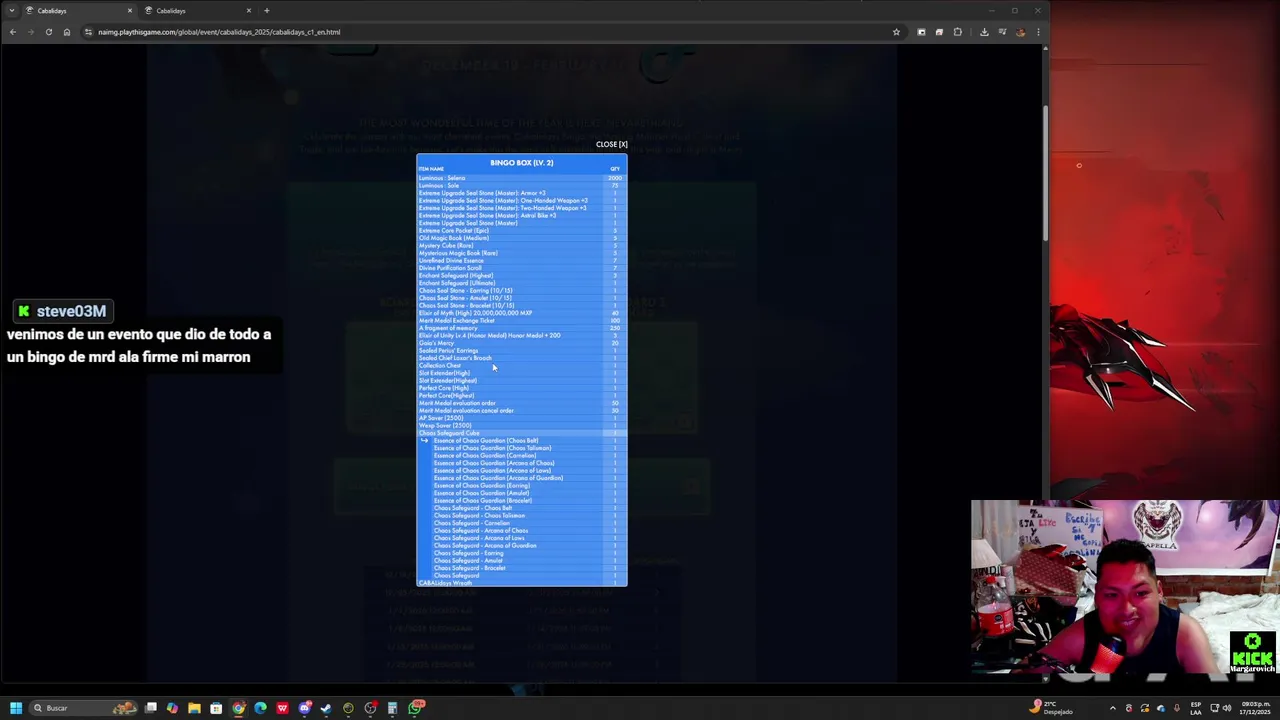Open the Chrome three-dot menu
1280x720 pixels.
pyautogui.click(x=1038, y=32)
